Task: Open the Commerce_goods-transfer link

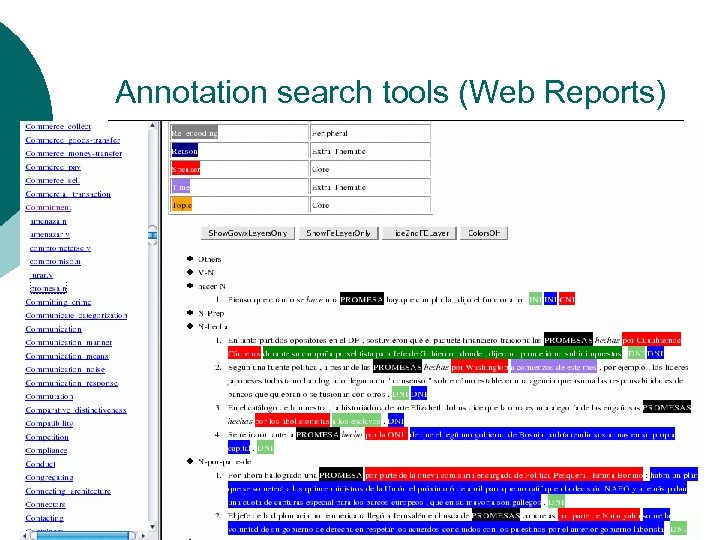Action: pyautogui.click(x=73, y=140)
